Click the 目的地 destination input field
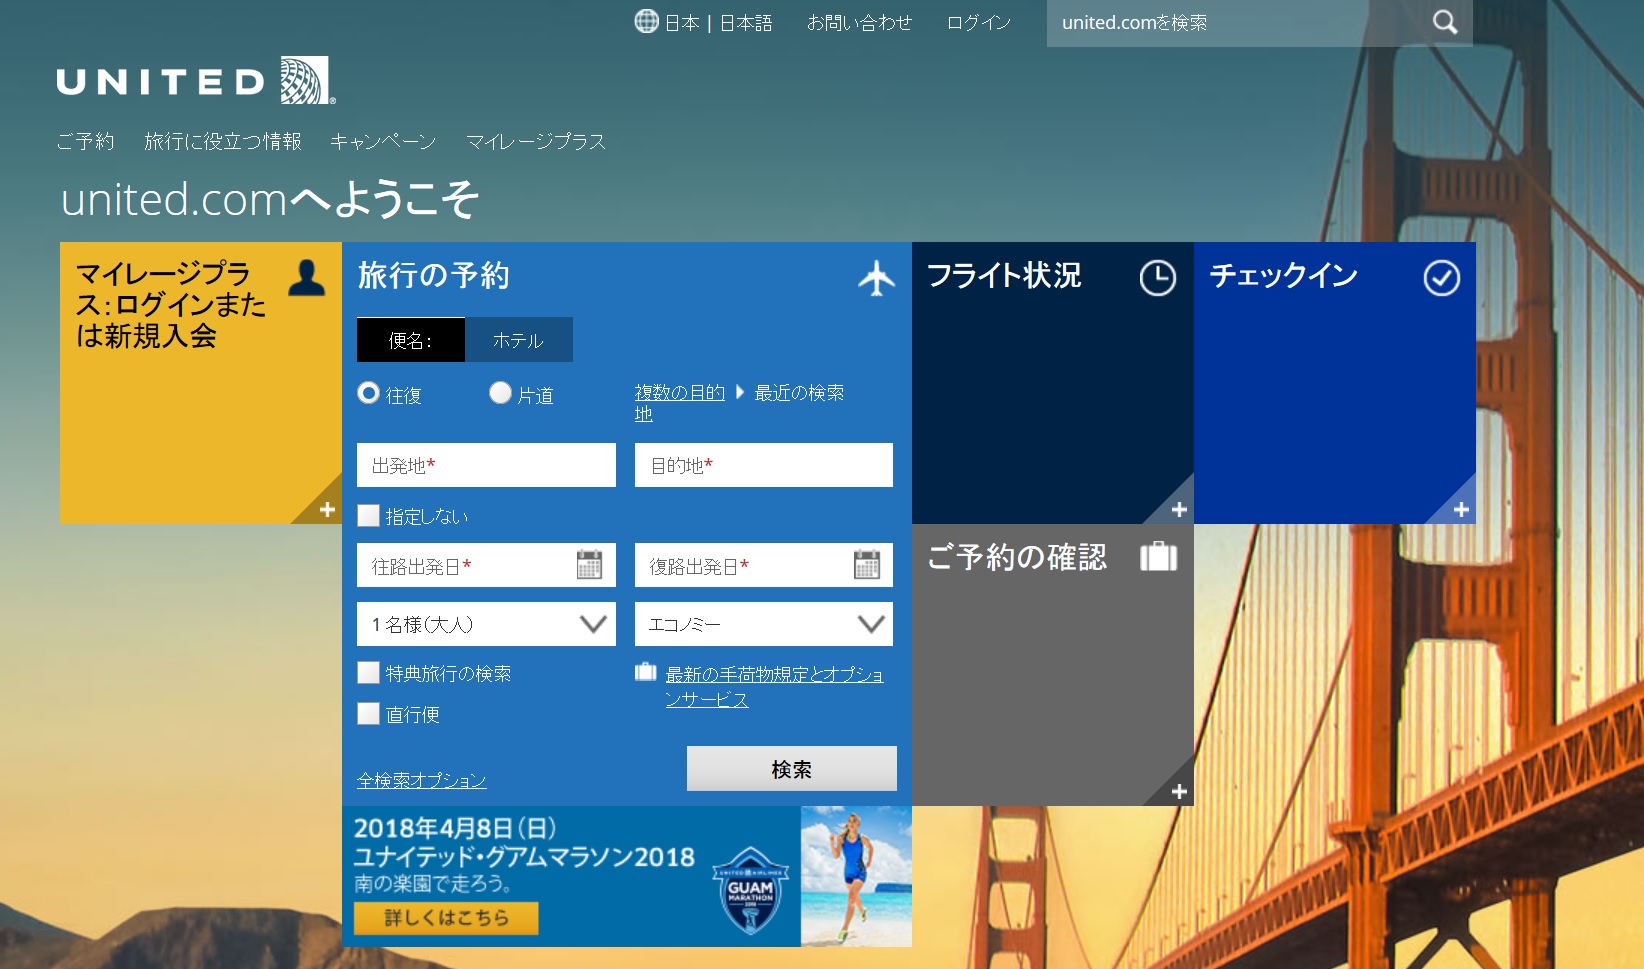 point(764,465)
